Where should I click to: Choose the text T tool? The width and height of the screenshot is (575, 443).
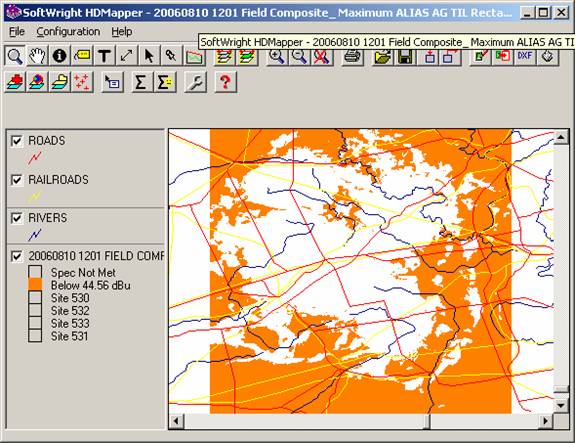pyautogui.click(x=105, y=56)
